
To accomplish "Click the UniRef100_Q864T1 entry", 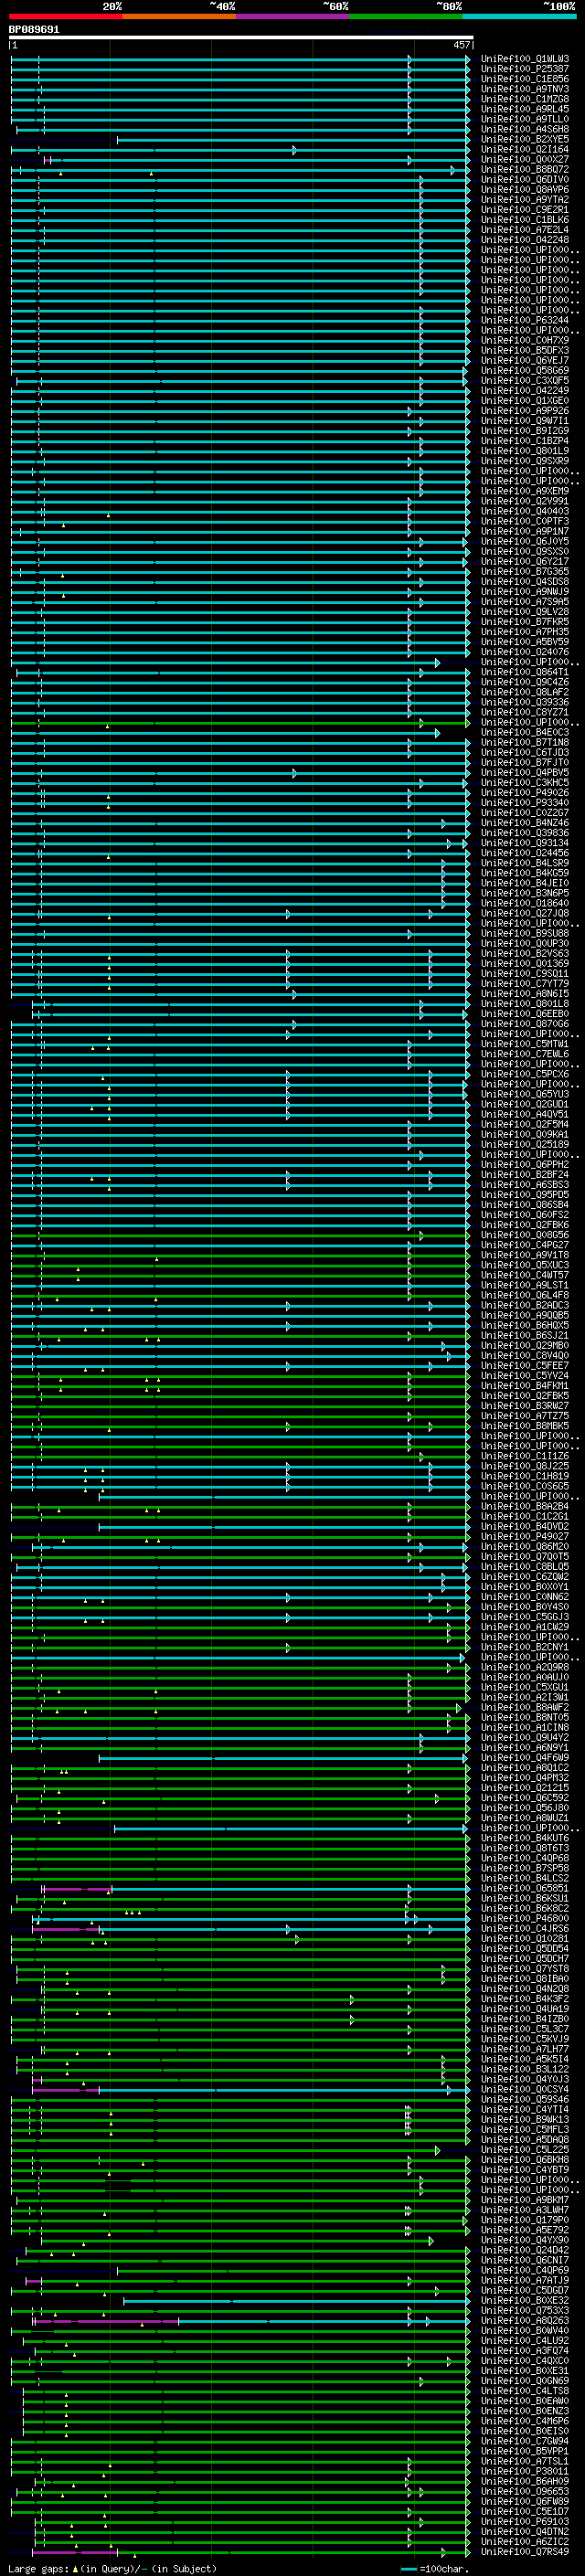I will coord(525,672).
